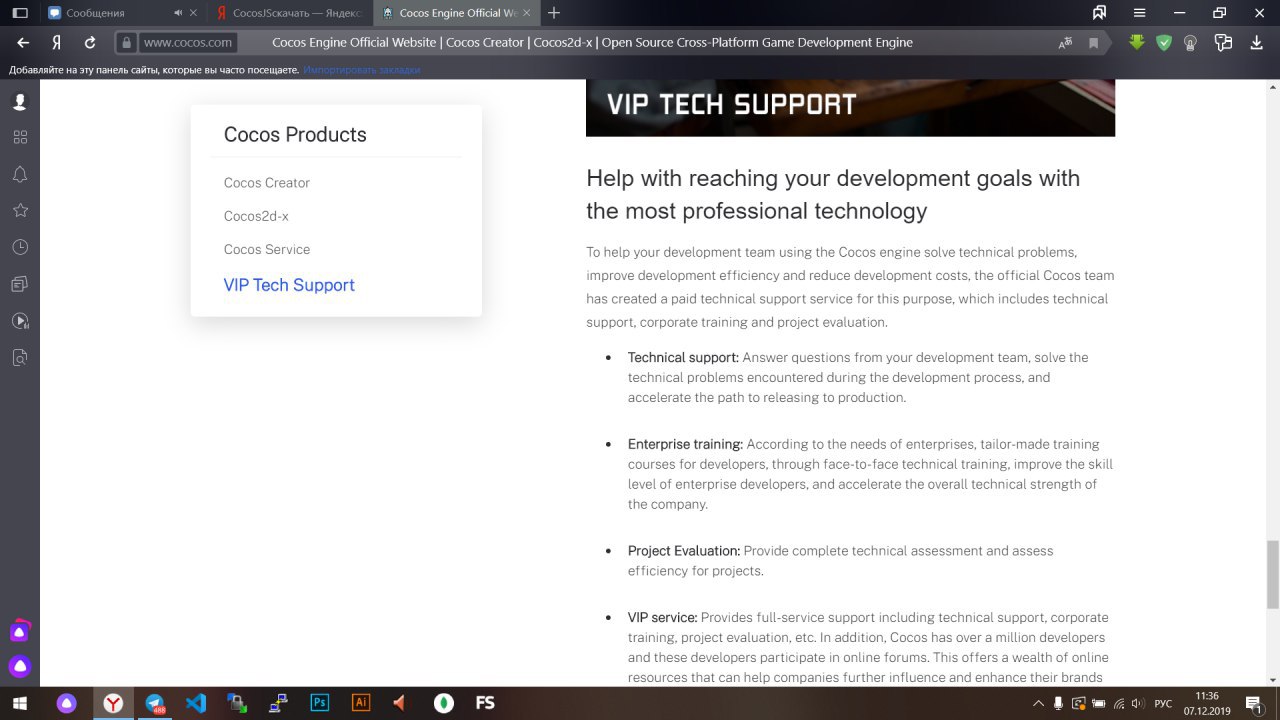Switch to the Сообщения tab
The height and width of the screenshot is (720, 1280).
95,13
